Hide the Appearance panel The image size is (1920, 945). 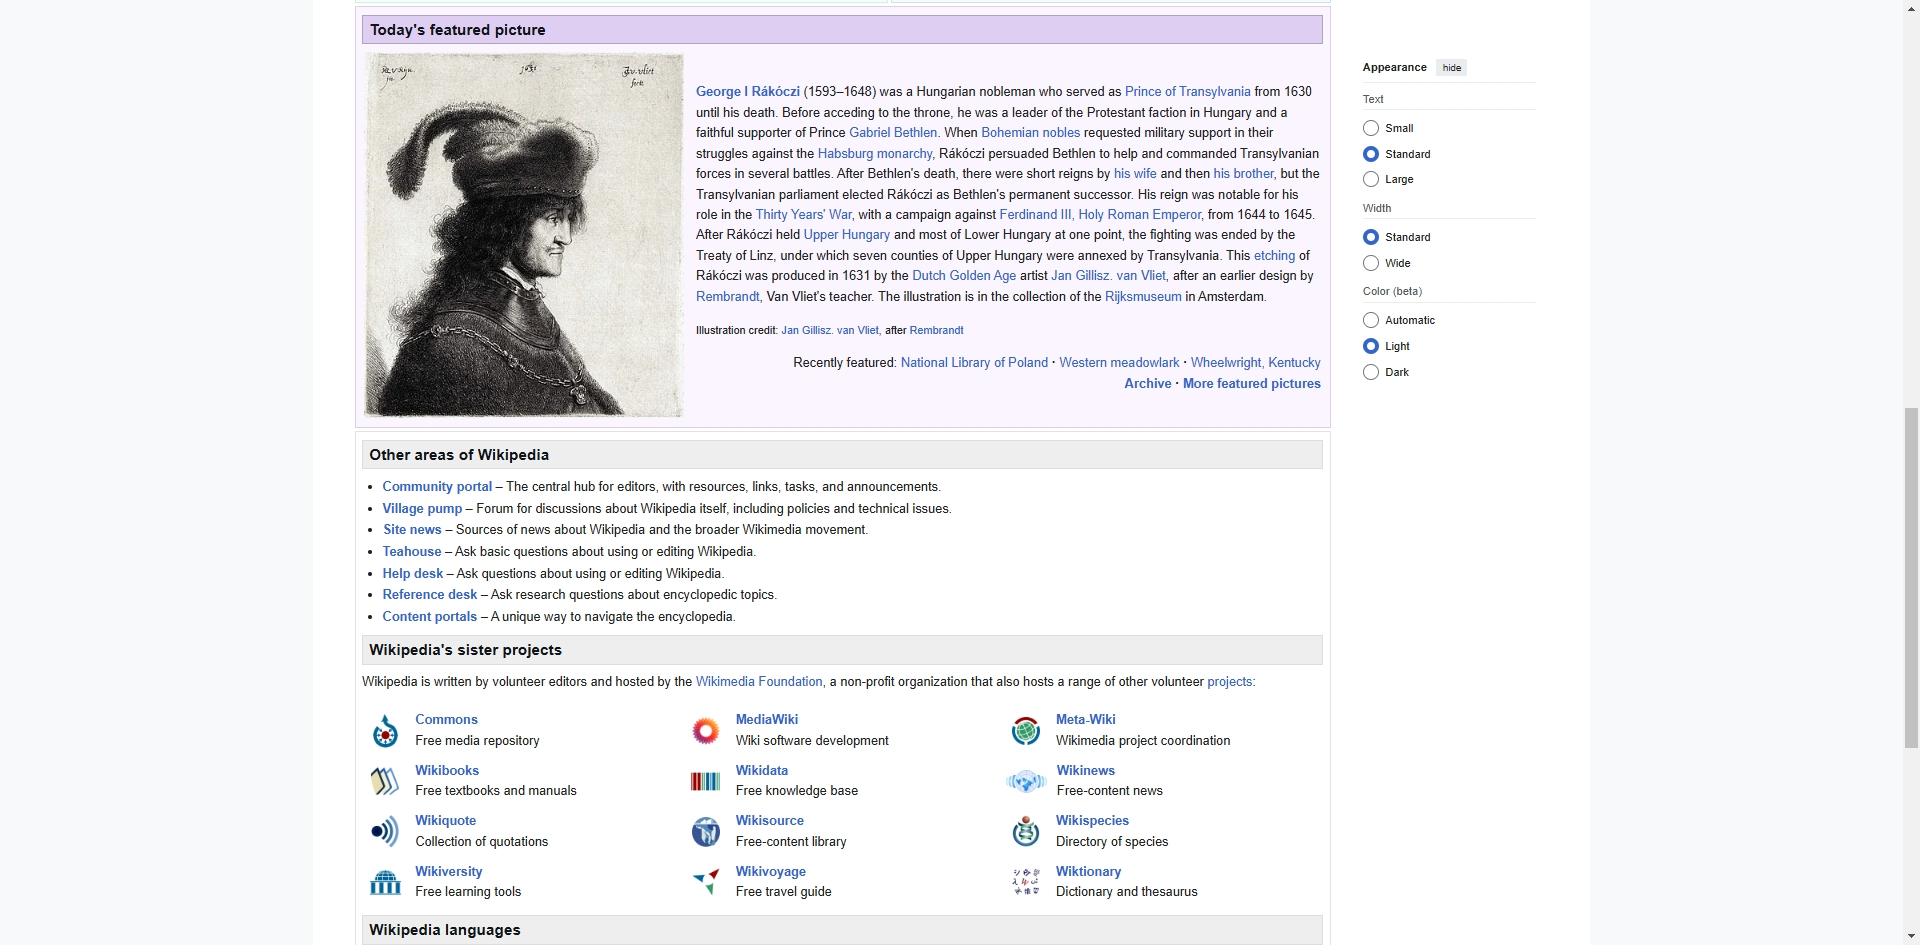(x=1451, y=68)
